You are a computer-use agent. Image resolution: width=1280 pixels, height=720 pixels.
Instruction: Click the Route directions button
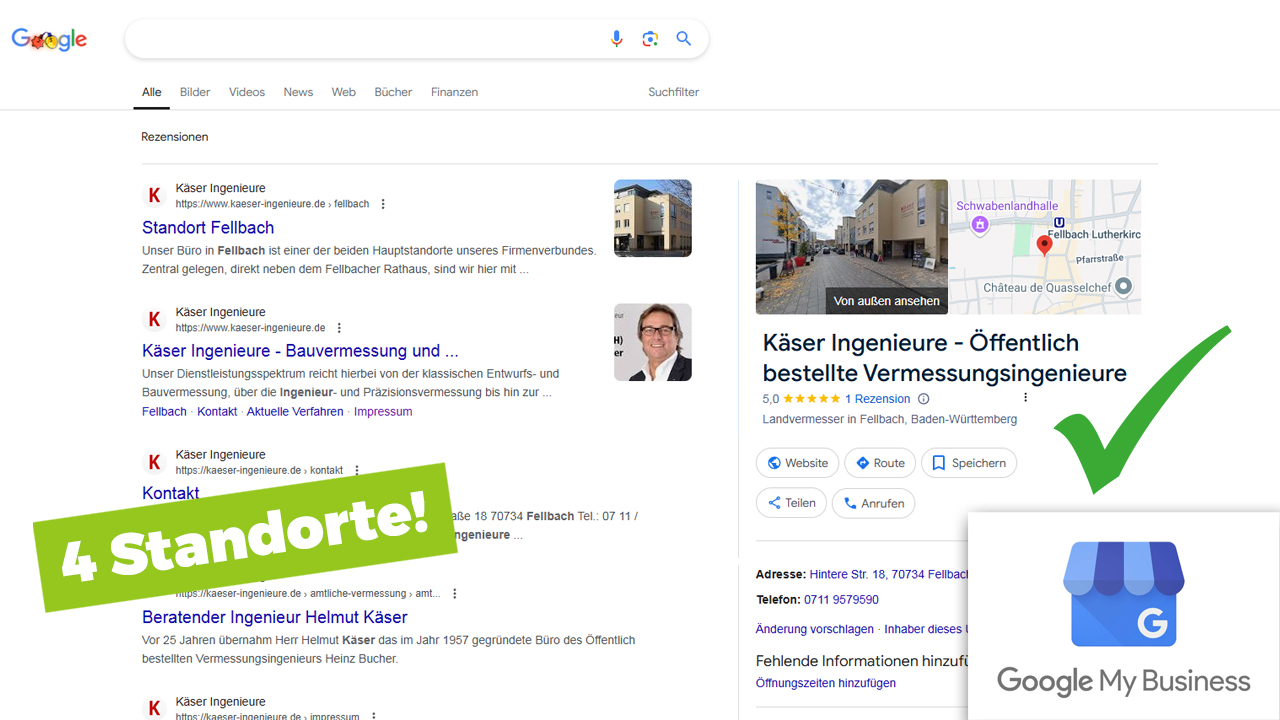pyautogui.click(x=879, y=463)
